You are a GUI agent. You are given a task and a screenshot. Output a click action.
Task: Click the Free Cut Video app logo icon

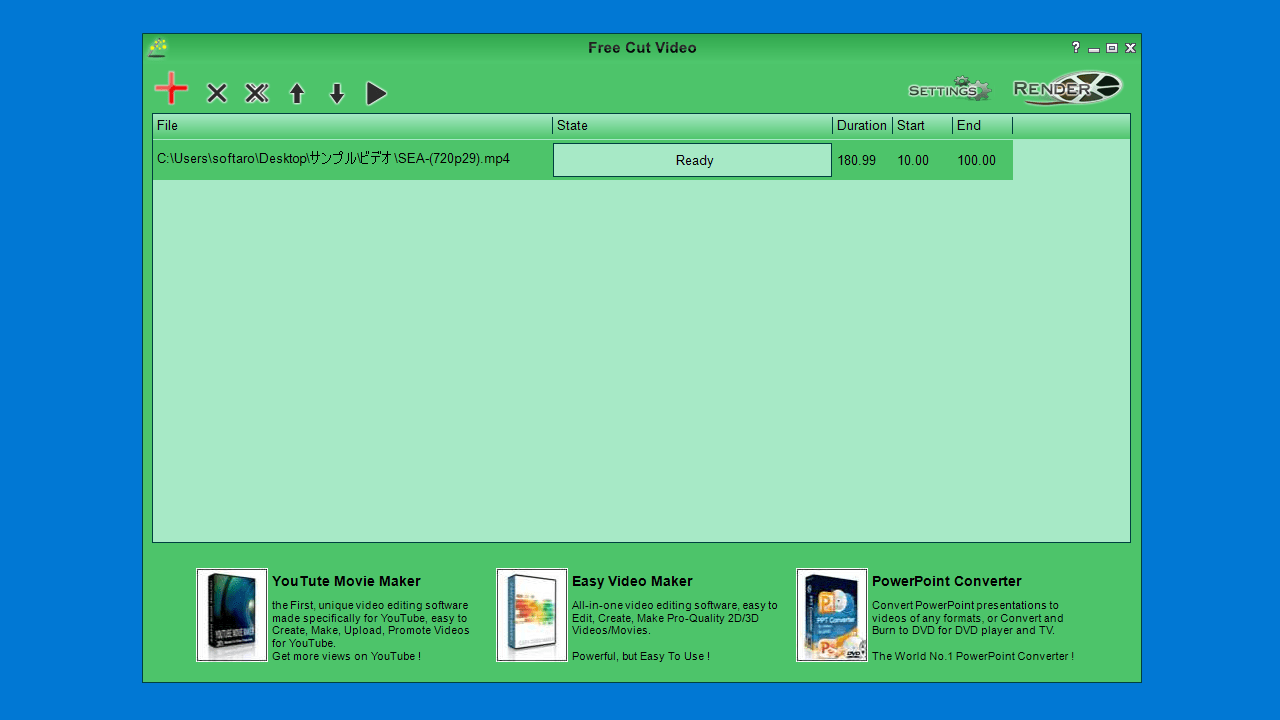pyautogui.click(x=158, y=48)
